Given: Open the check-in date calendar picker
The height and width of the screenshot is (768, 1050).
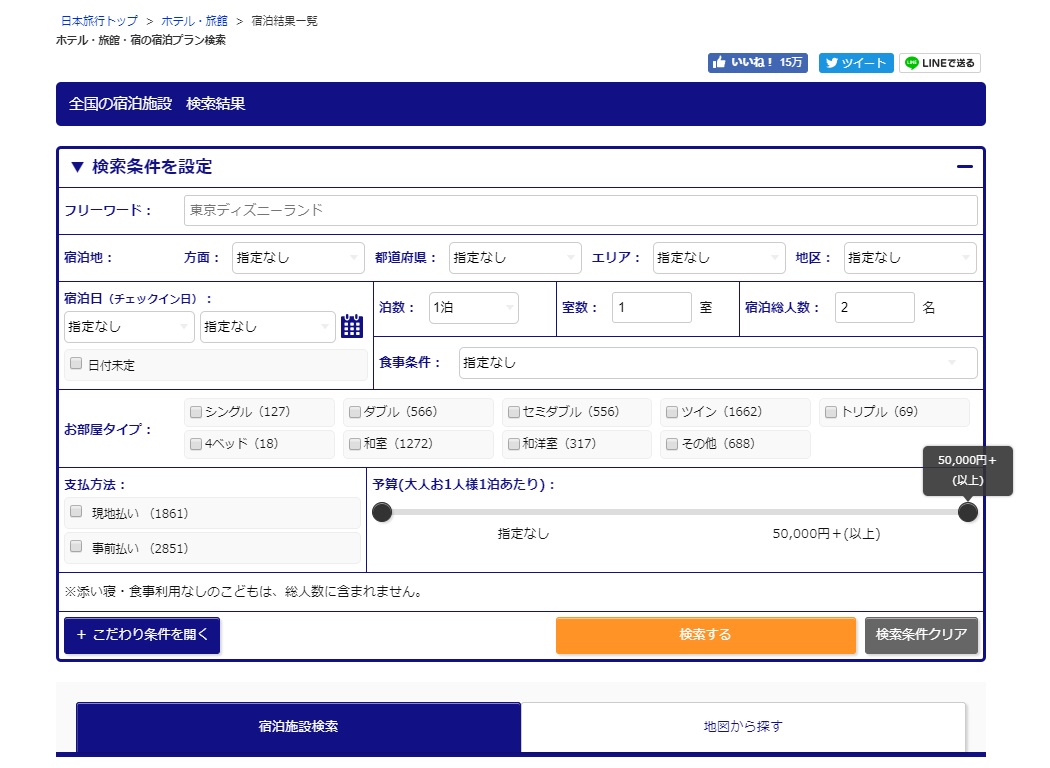Looking at the screenshot, I should pos(352,326).
